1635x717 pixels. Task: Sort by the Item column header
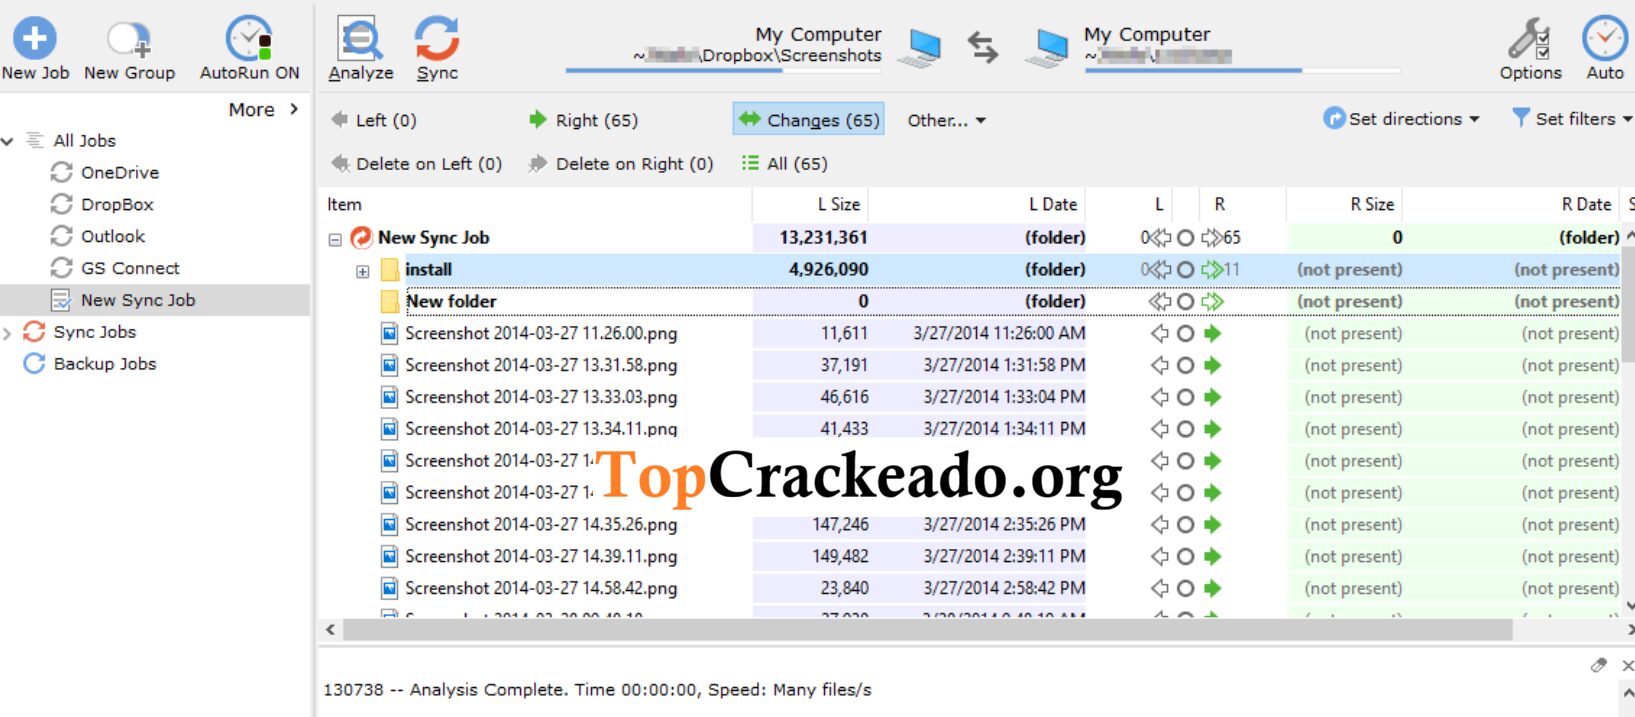(344, 204)
